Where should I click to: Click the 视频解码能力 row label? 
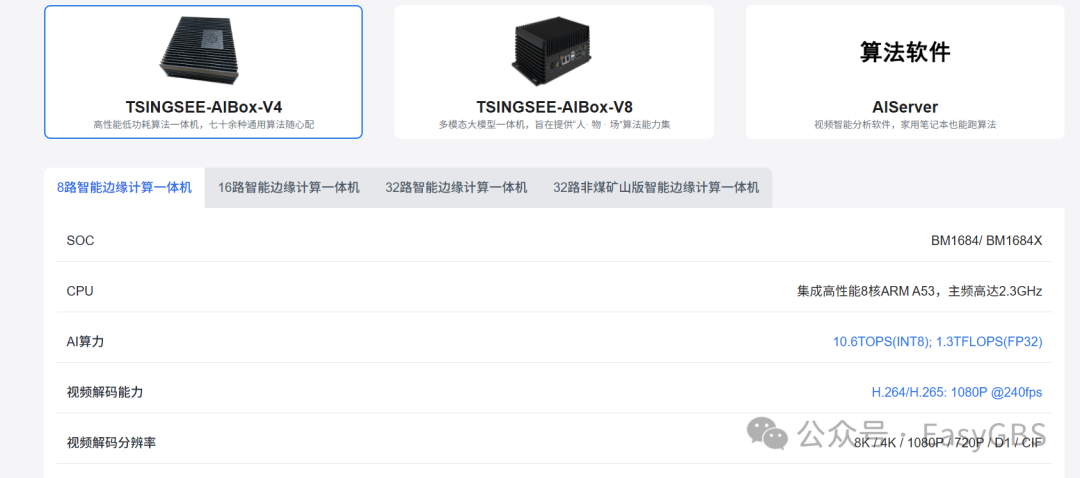tap(105, 393)
